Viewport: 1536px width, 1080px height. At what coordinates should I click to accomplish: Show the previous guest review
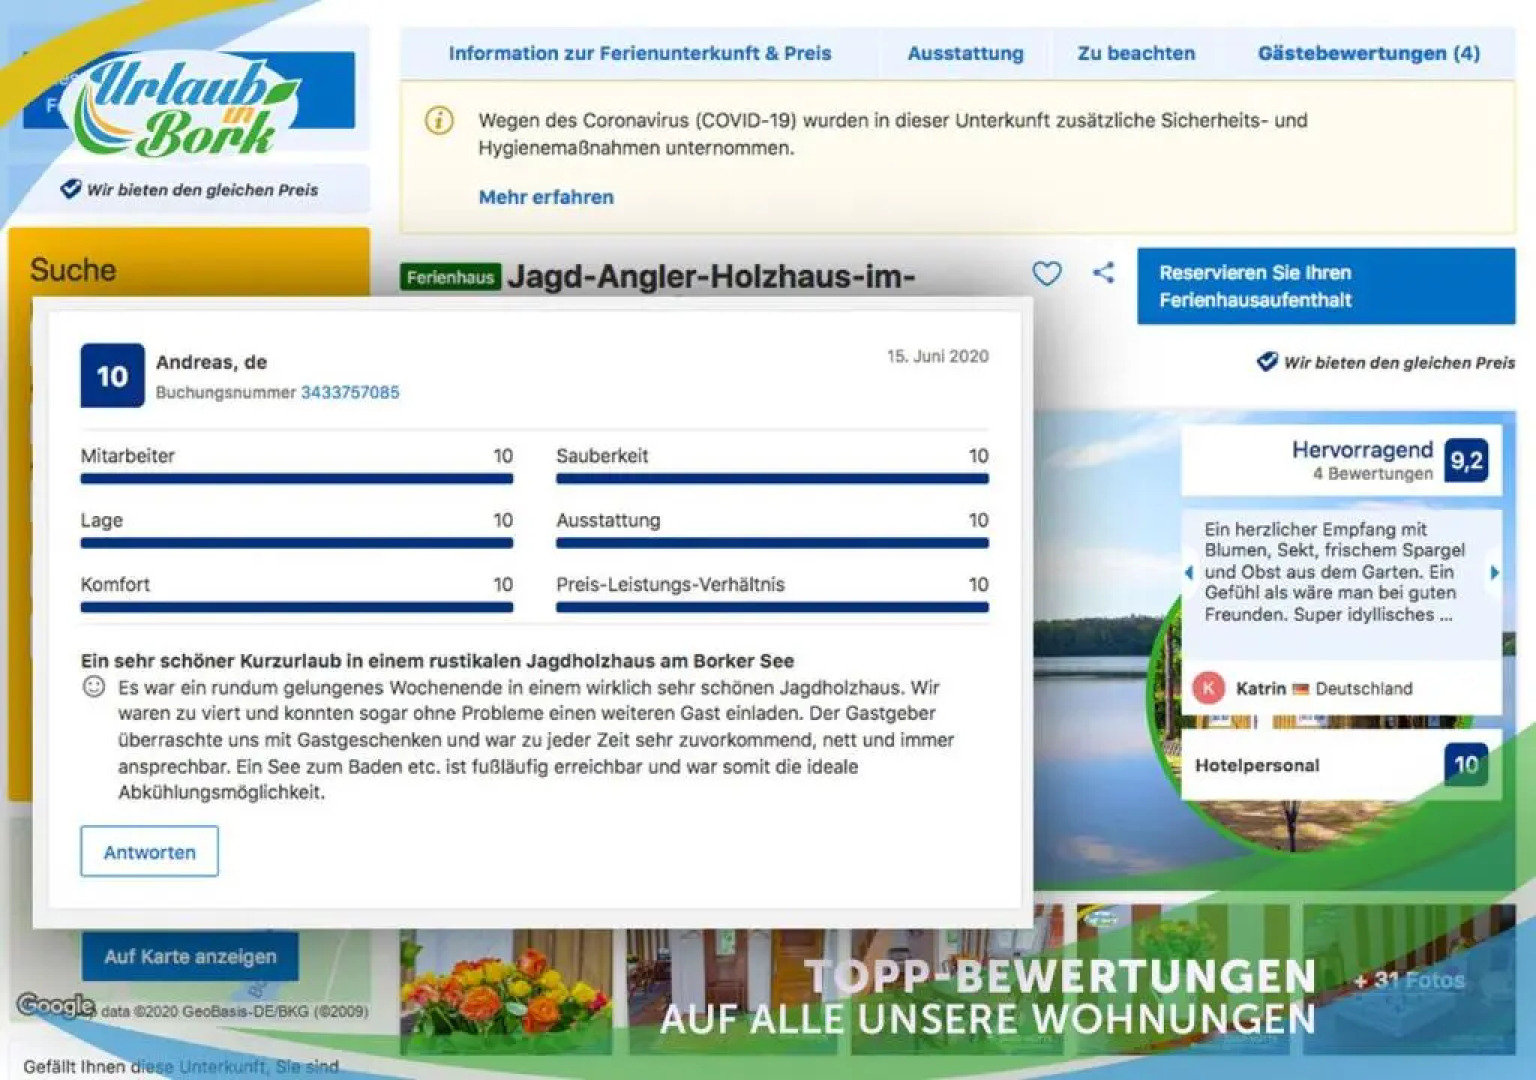coord(1189,572)
